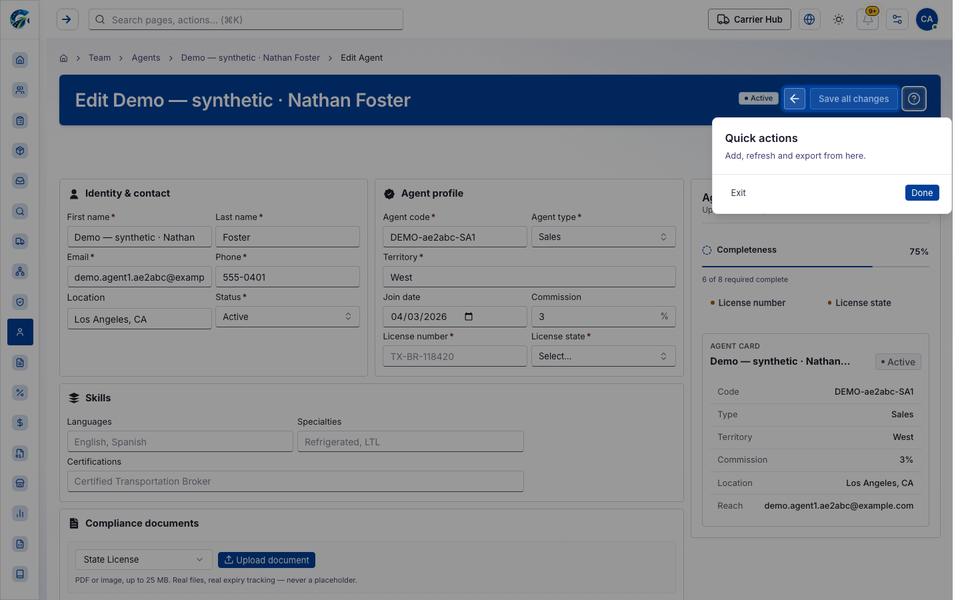The image size is (960, 600).
Task: Open the percent sign sidebar icon
Action: [x=20, y=392]
